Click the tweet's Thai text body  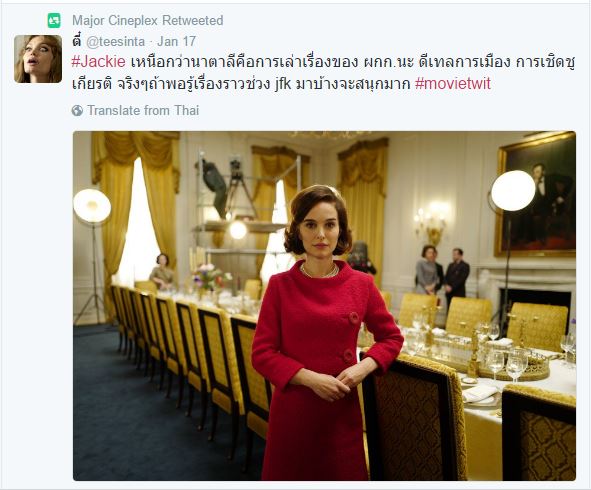[x=323, y=73]
